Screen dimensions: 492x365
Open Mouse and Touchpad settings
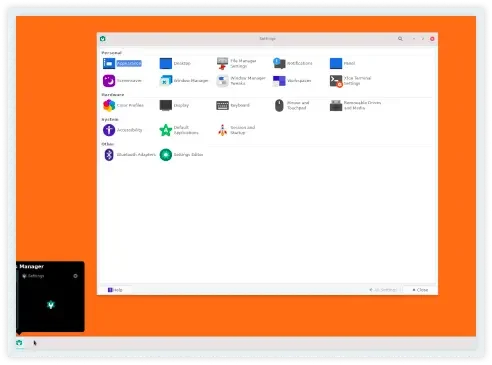tap(292, 105)
